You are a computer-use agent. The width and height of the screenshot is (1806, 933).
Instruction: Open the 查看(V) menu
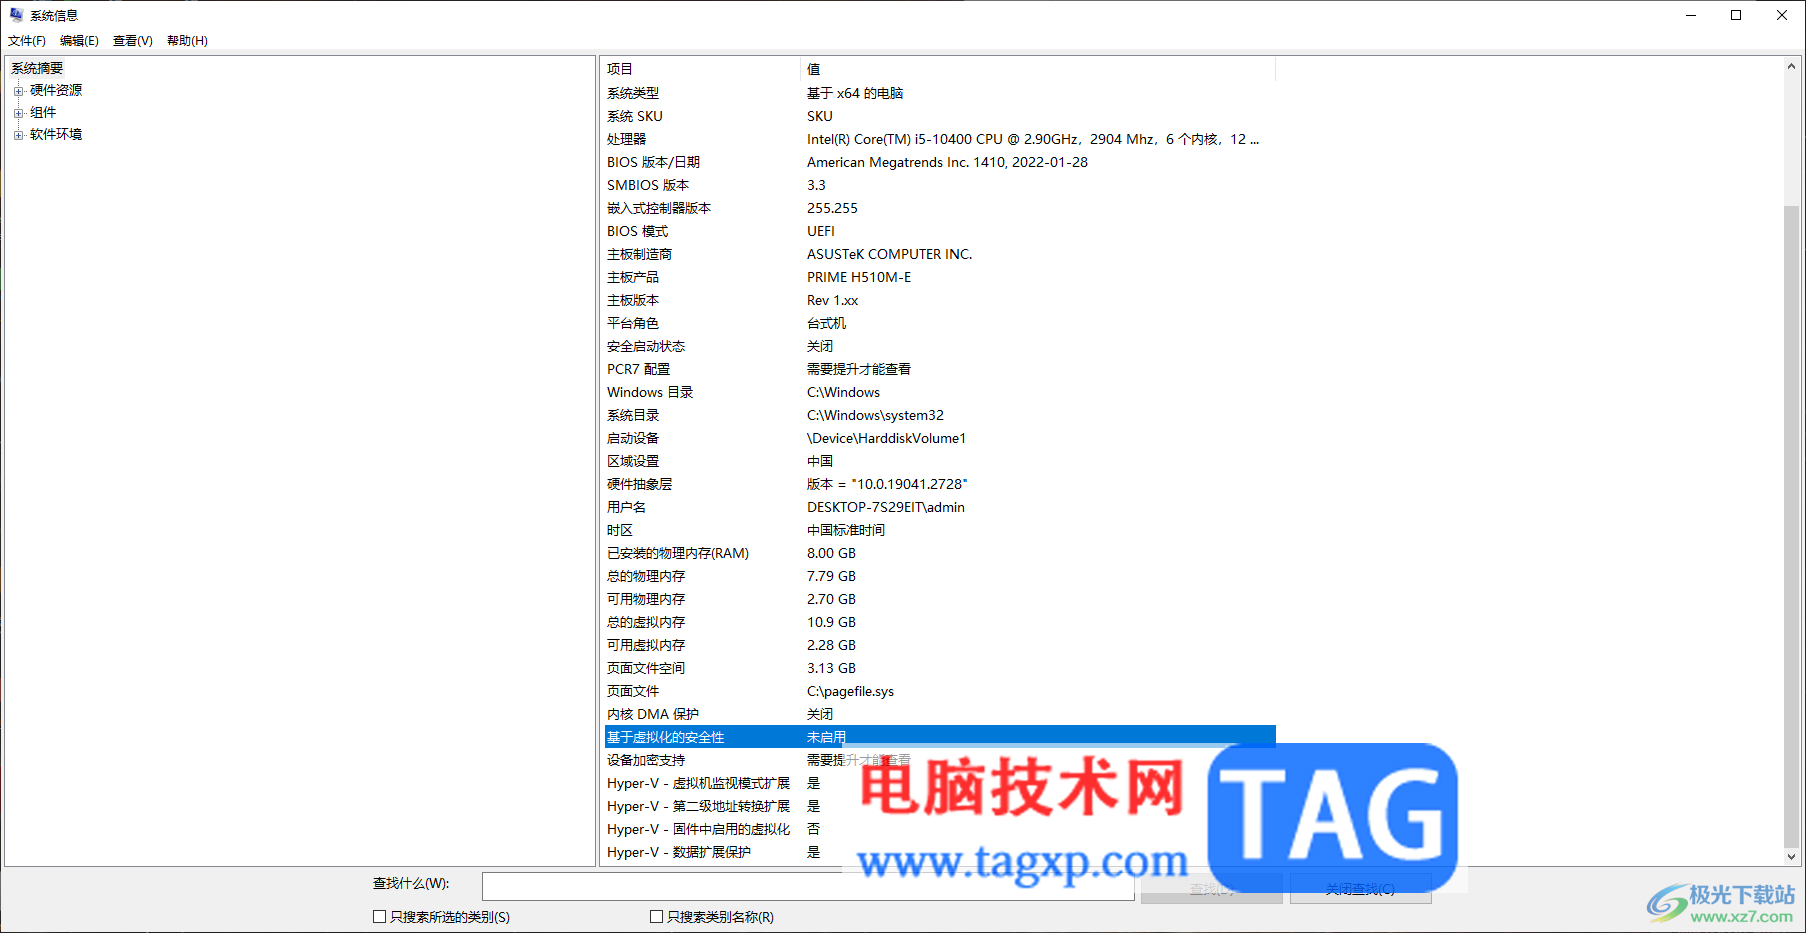(x=132, y=41)
